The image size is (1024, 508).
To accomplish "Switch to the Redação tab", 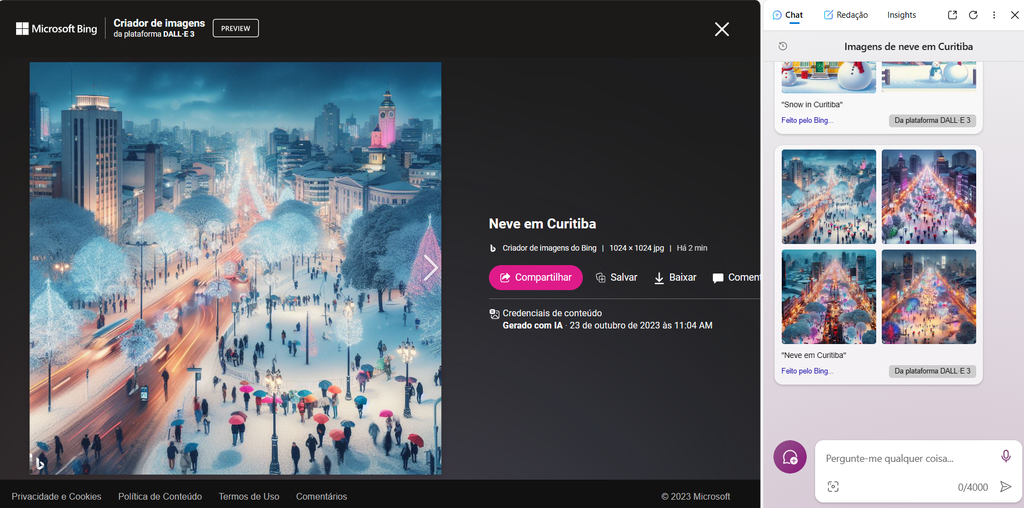I will coord(845,15).
